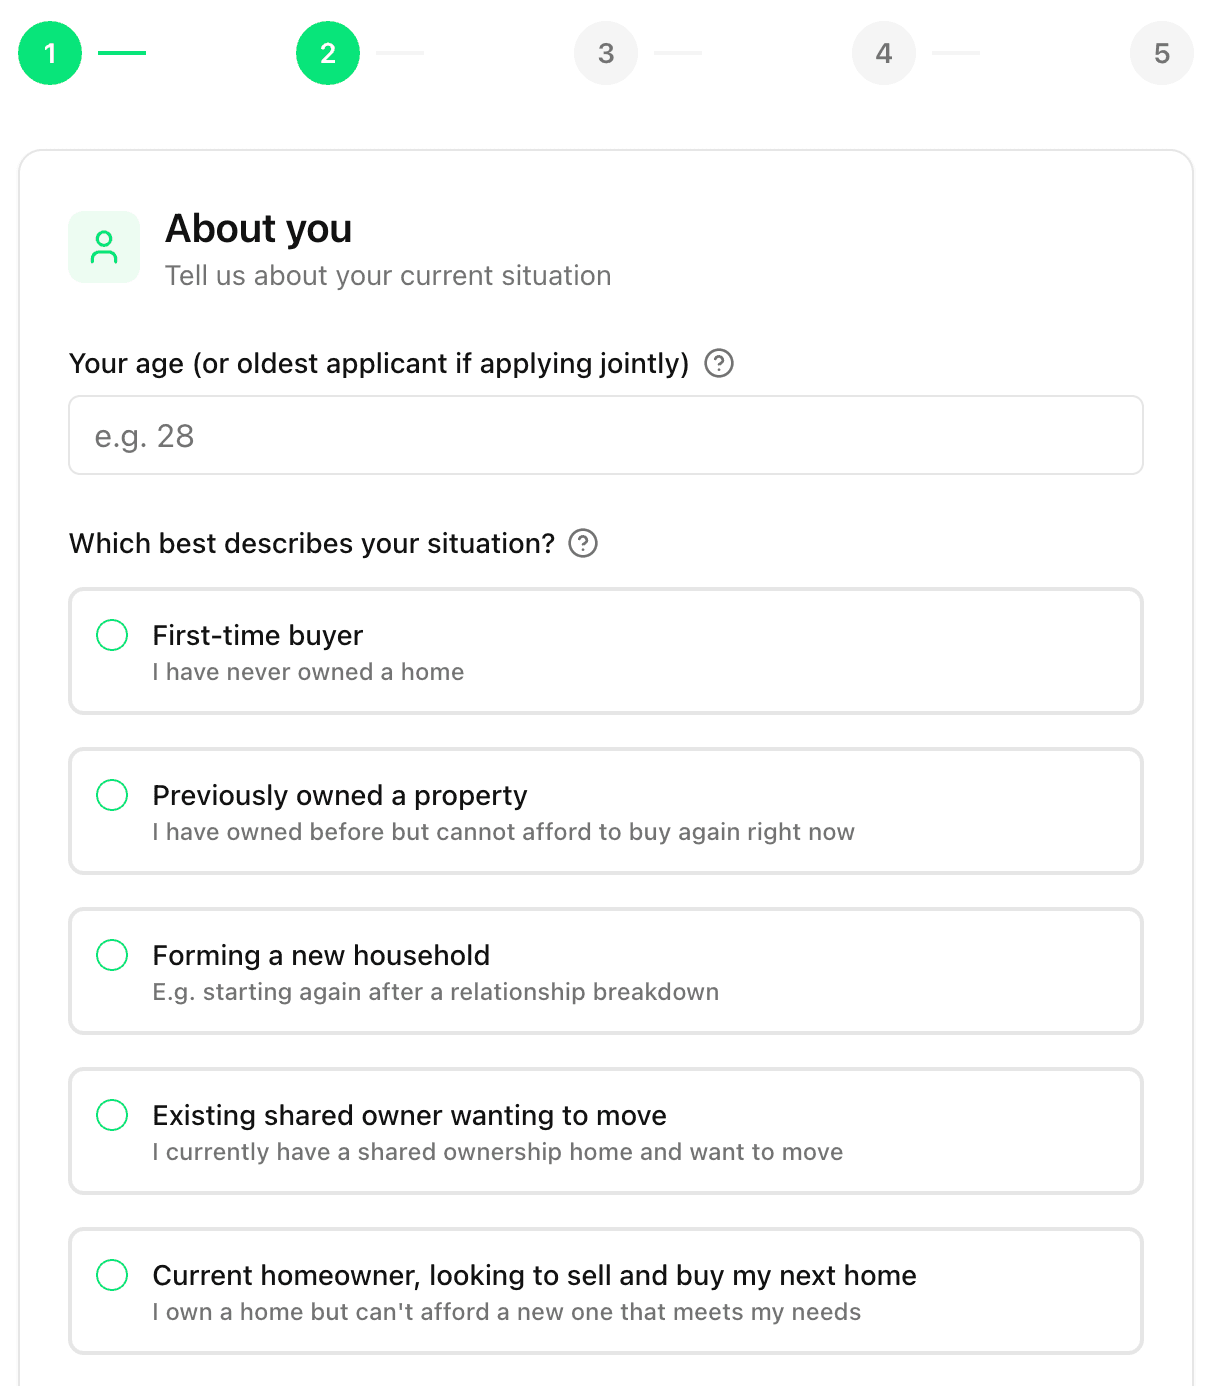
Task: Choose Existing shared owner wanting to move
Action: (x=112, y=1115)
